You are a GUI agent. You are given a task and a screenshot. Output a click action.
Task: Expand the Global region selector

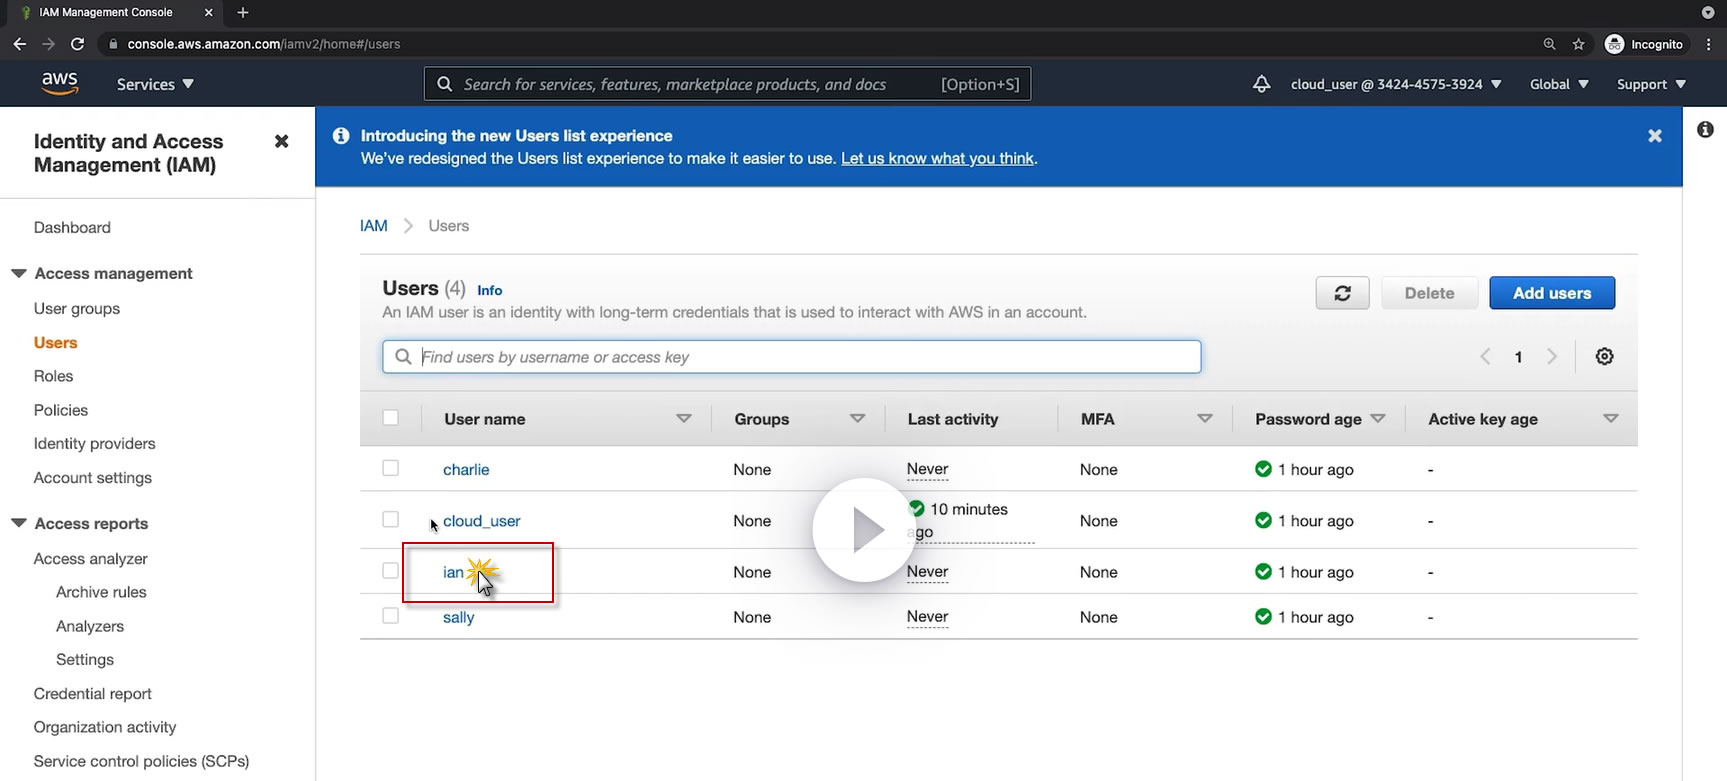coord(1558,84)
